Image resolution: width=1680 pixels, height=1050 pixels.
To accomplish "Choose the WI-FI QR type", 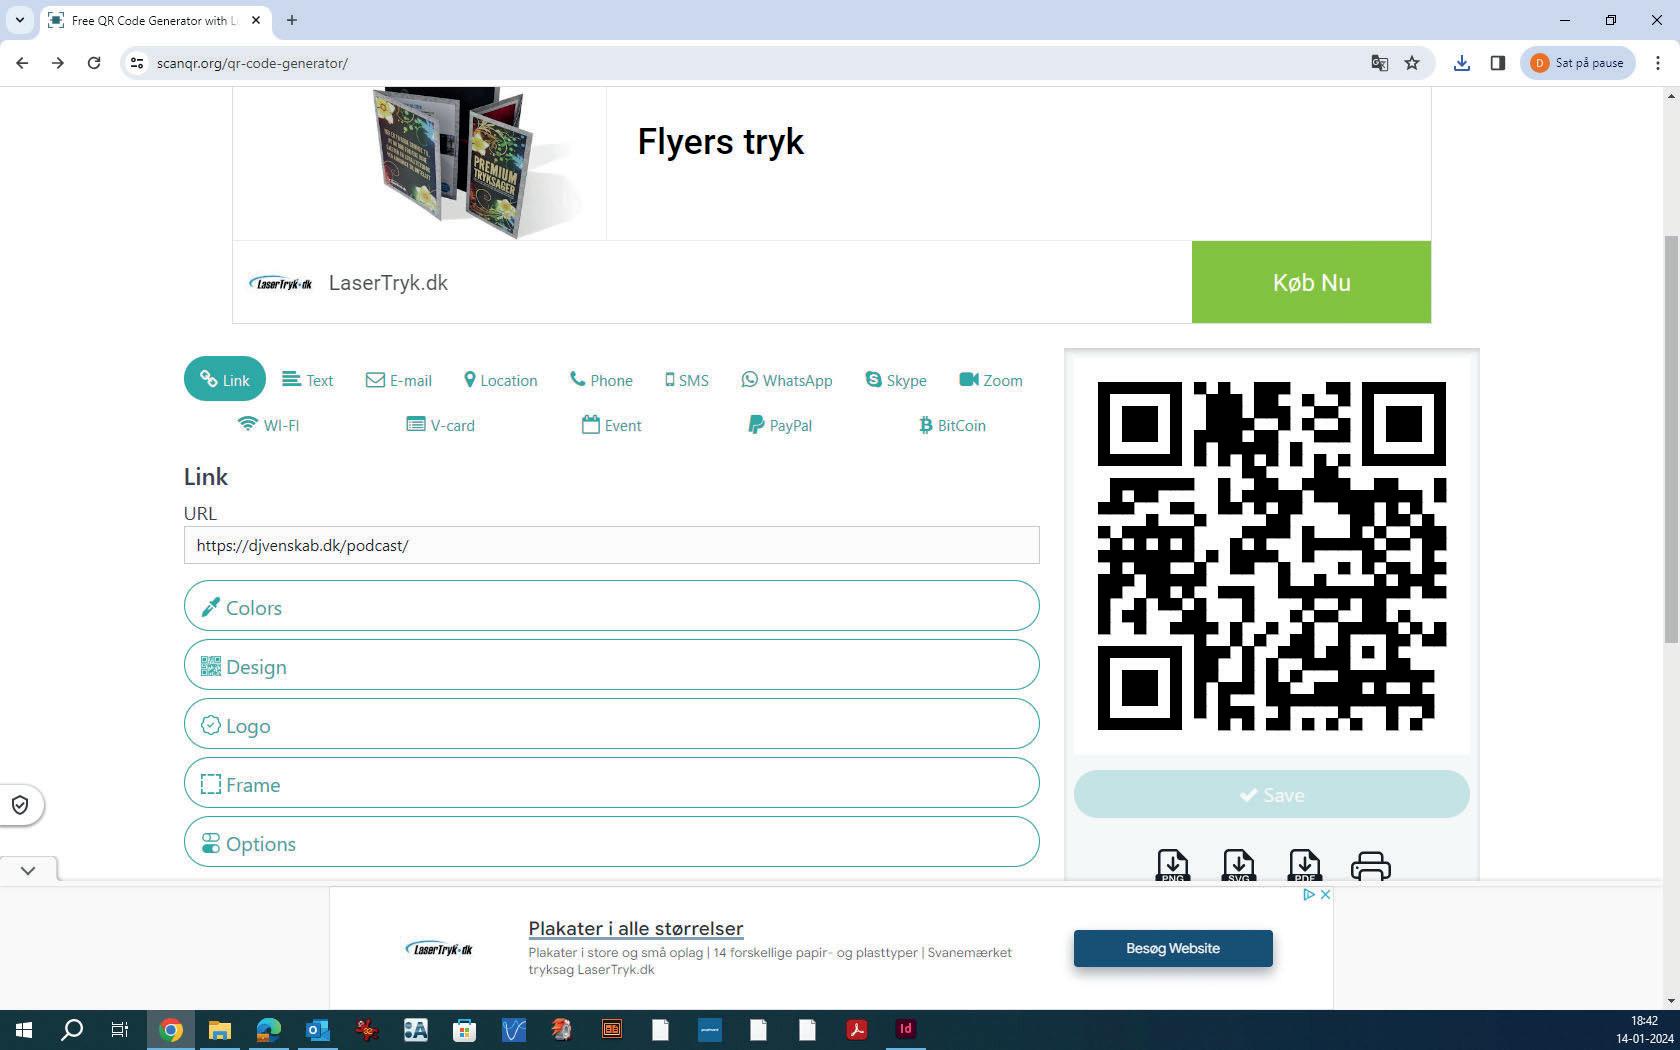I will (268, 425).
